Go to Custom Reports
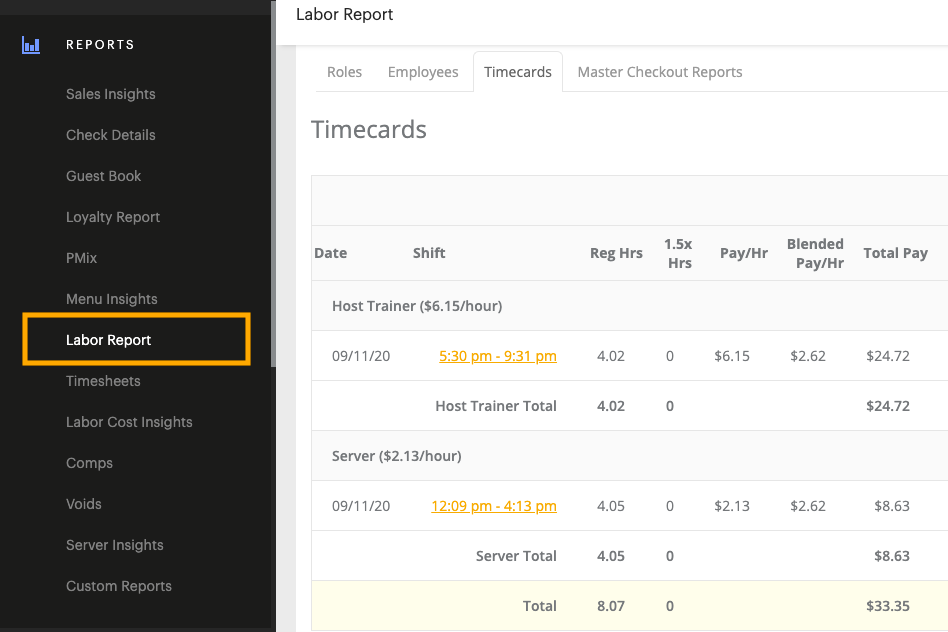Screen dimensions: 948x632 pyautogui.click(x=118, y=586)
